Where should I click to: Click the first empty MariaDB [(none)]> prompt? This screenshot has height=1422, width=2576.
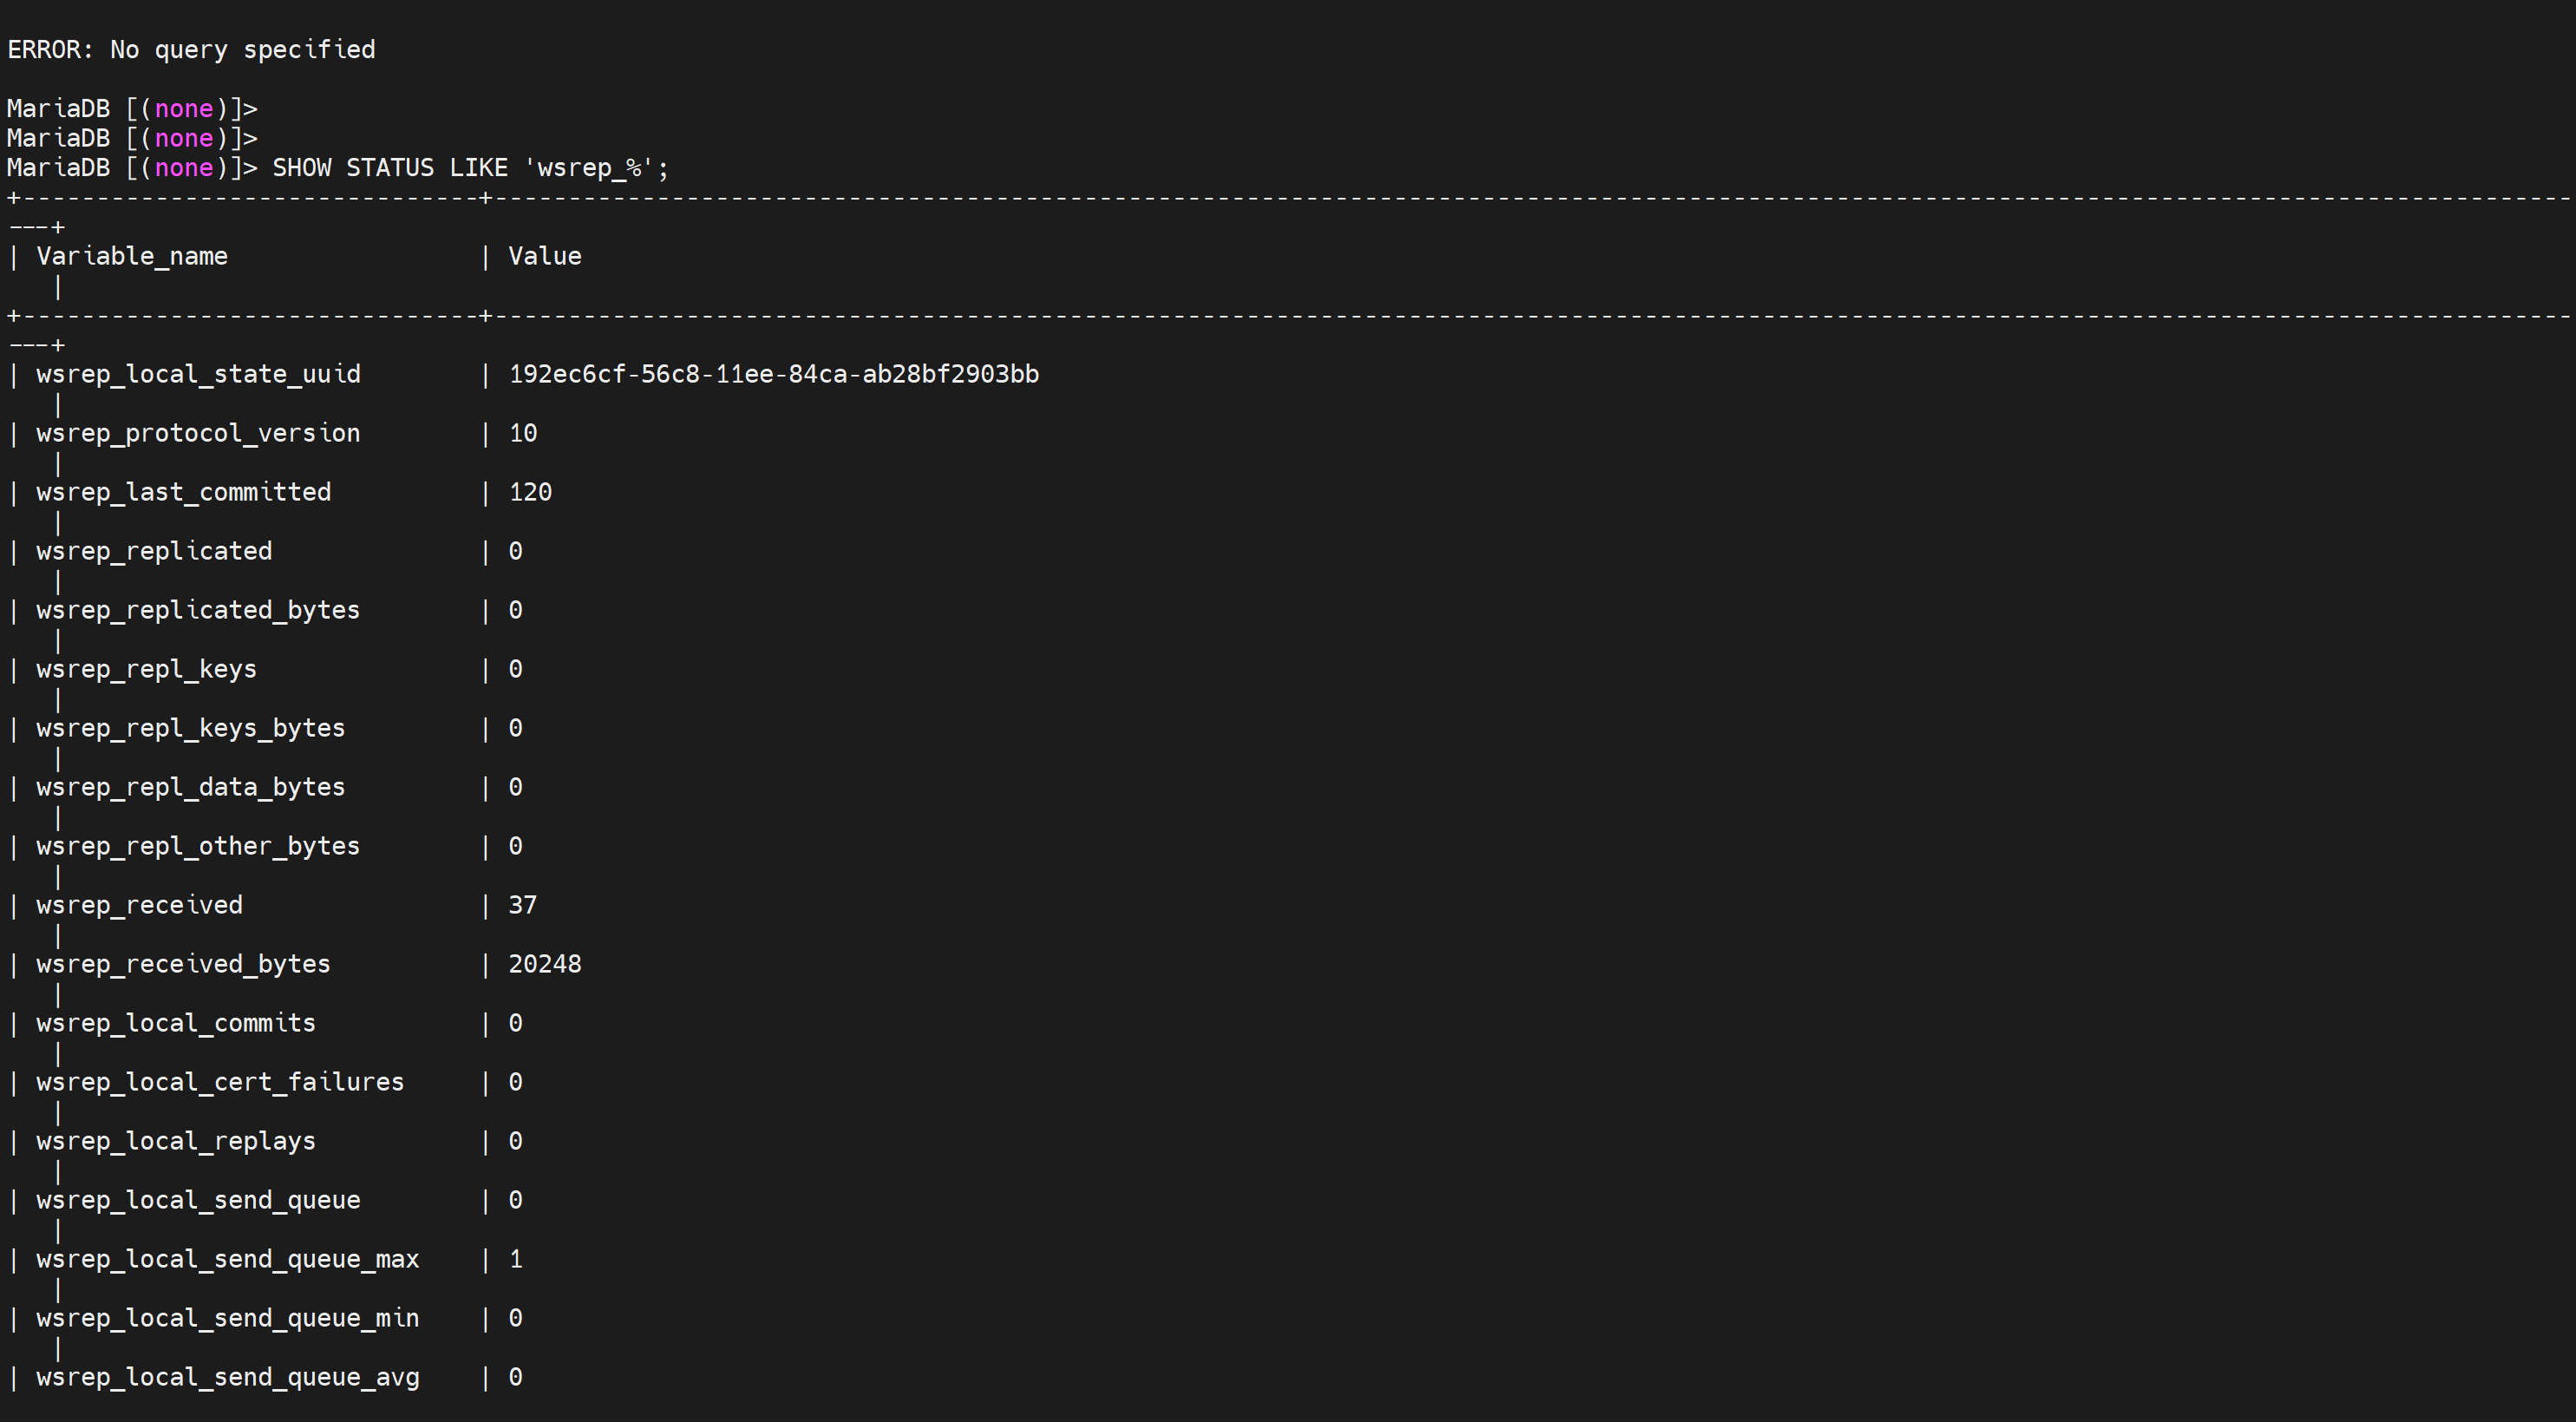point(132,109)
